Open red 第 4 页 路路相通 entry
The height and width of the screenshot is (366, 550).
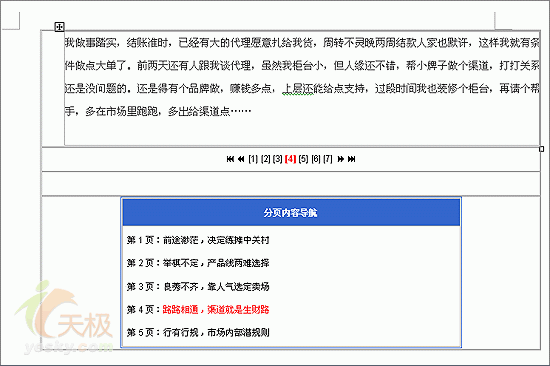coord(198,310)
